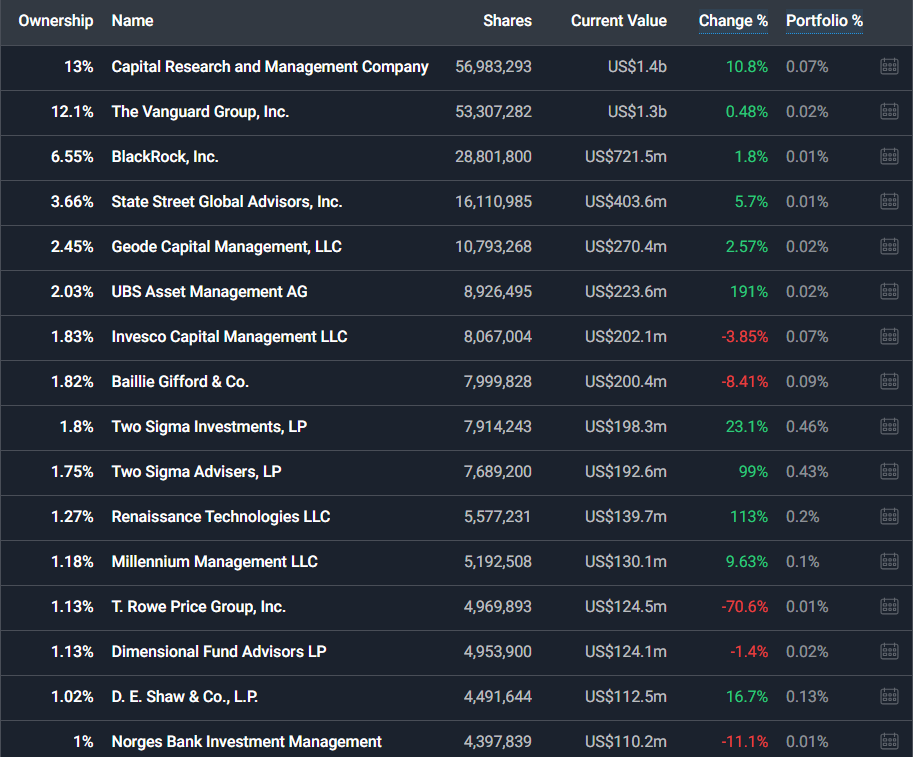Open calendar icon for Geode Capital Management row

point(889,246)
